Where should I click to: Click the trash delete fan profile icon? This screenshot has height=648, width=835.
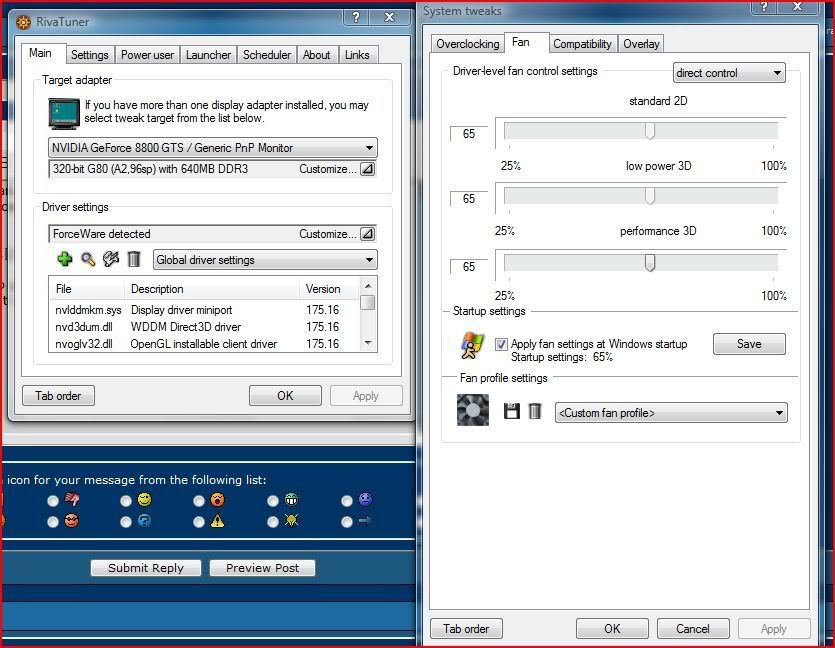coord(535,411)
